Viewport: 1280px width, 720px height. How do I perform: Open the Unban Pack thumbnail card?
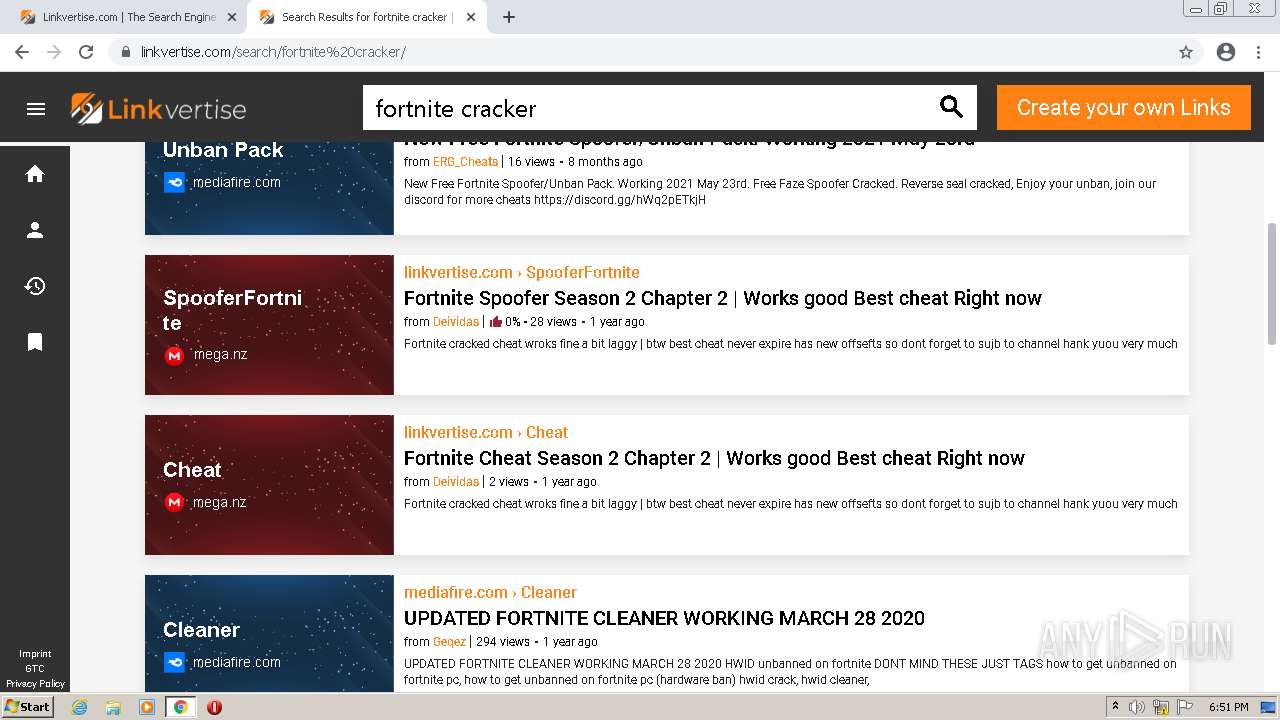click(269, 188)
